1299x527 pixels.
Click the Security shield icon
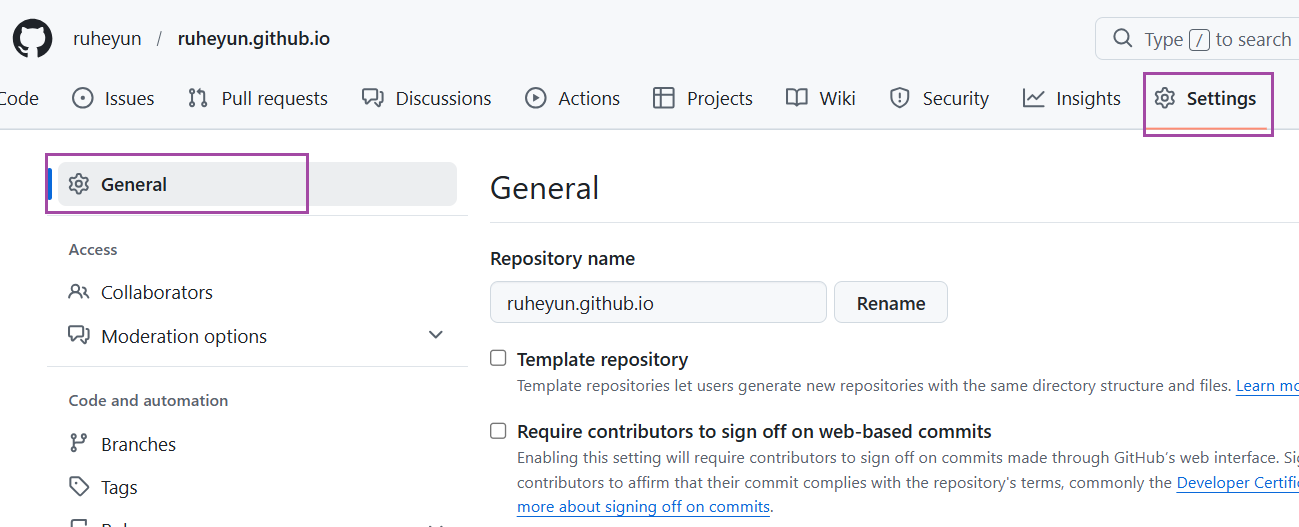click(x=900, y=98)
